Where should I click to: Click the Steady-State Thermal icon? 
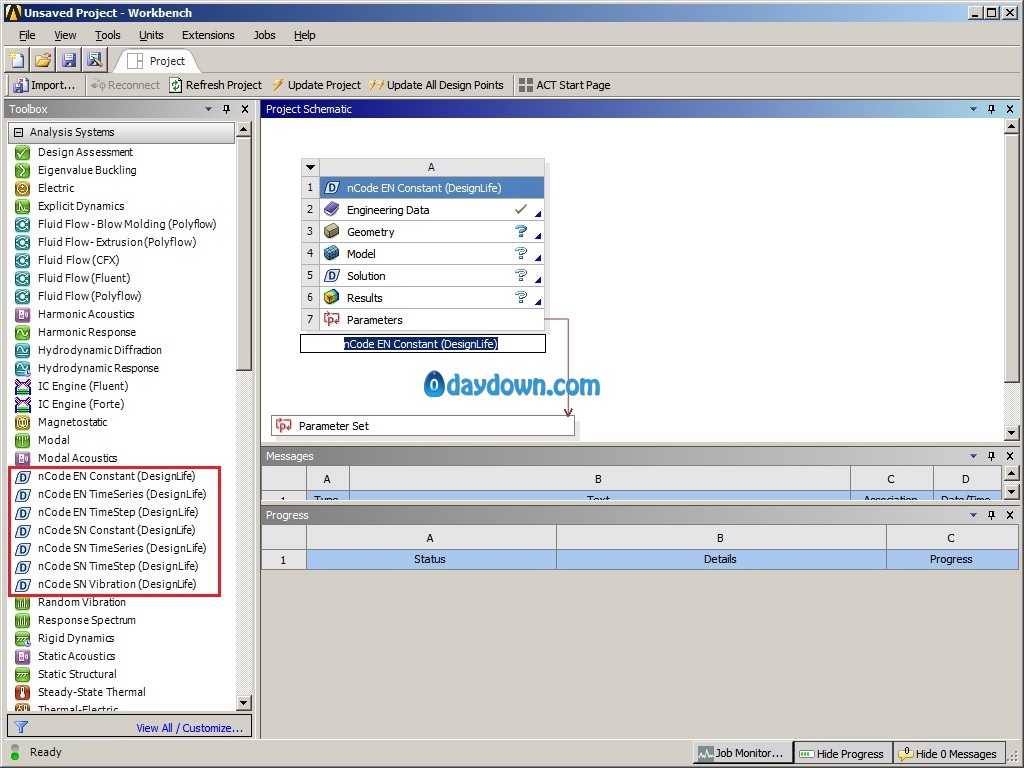(x=22, y=692)
